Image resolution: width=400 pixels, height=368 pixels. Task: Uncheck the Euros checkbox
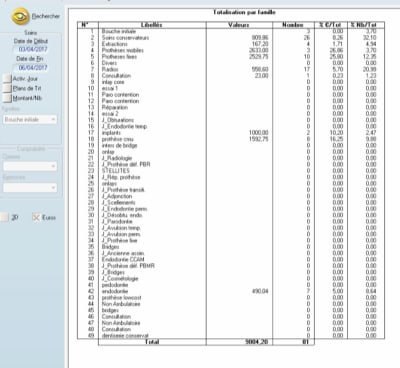[x=36, y=217]
